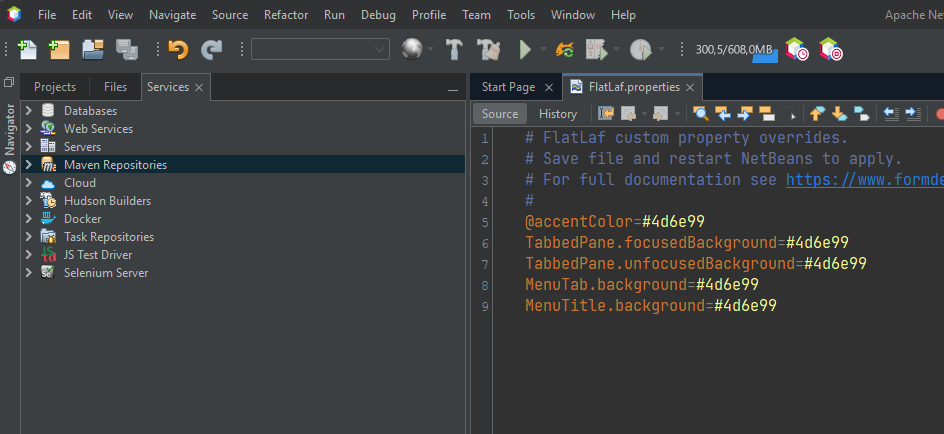Click the Toggle Bookmark icon

pos(862,113)
